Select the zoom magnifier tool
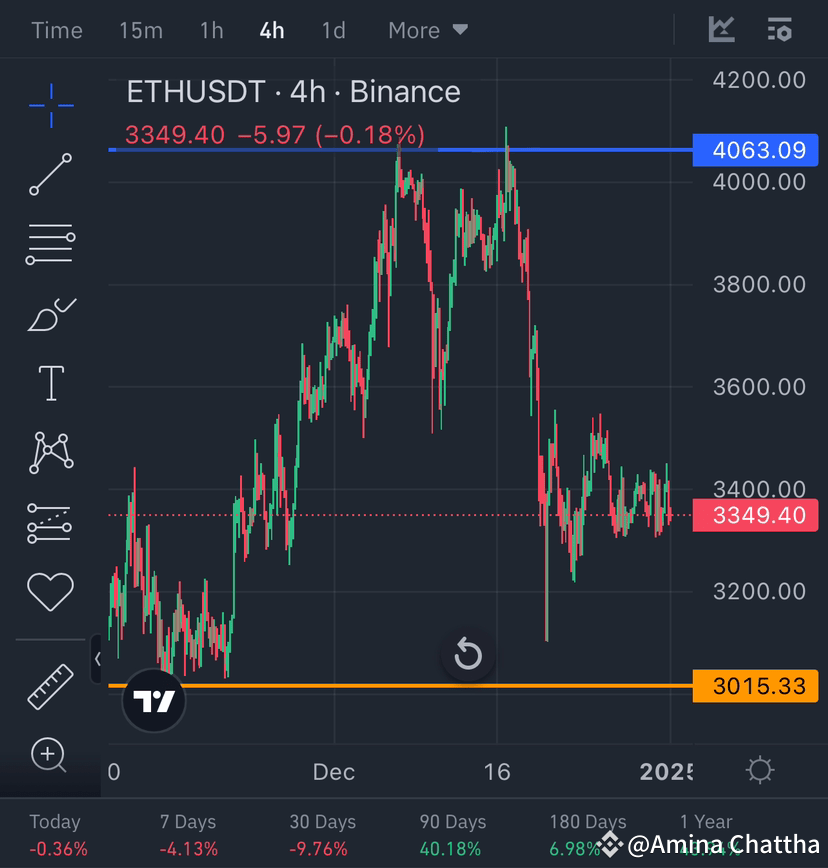This screenshot has height=868, width=828. pos(50,756)
